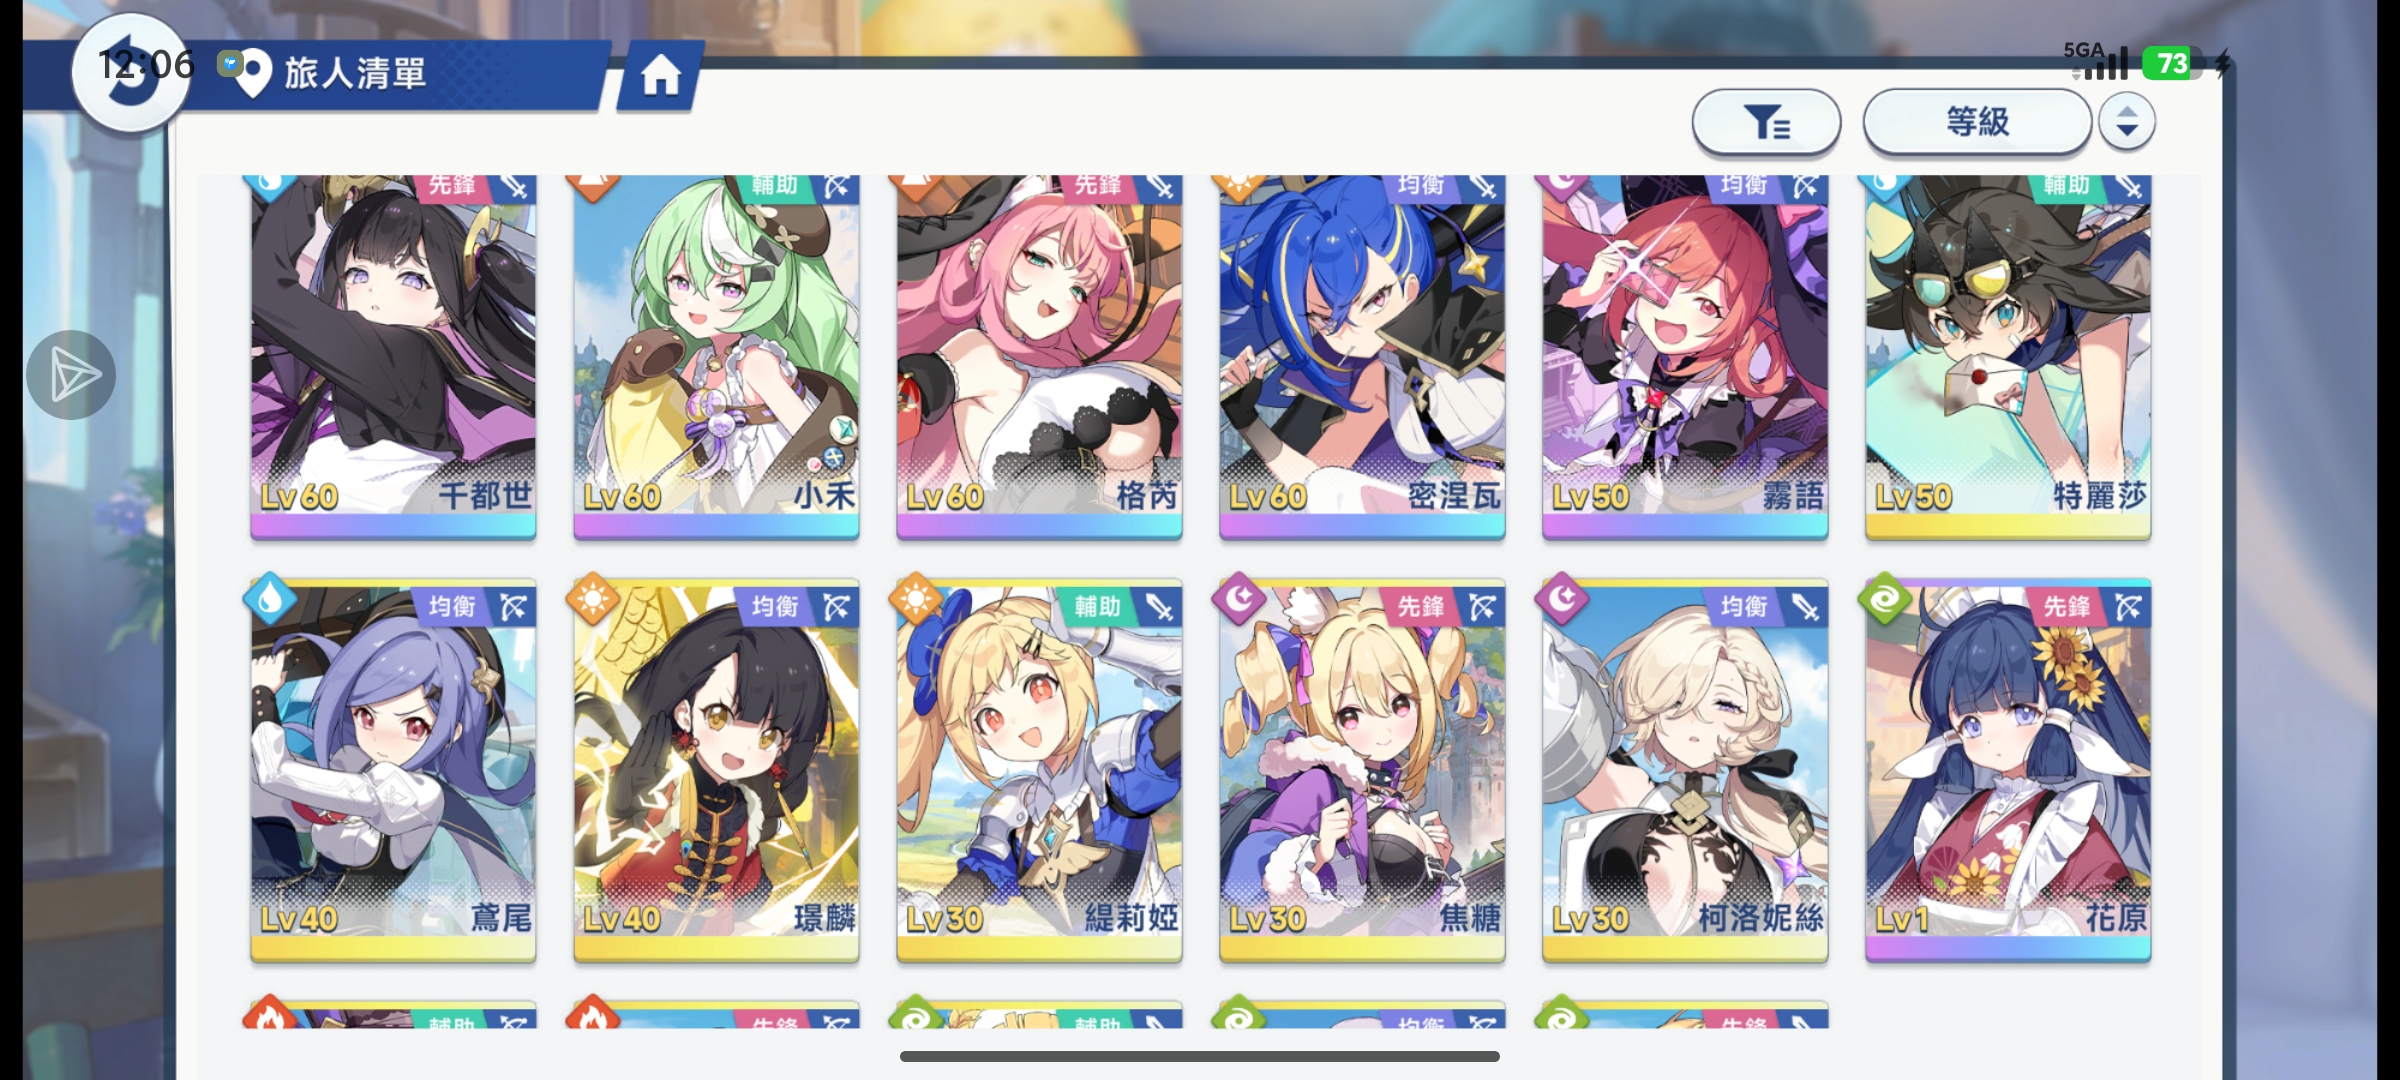Select the 柯洛妮絲 Lv30 character card
This screenshot has width=2400, height=1080.
pyautogui.click(x=1685, y=770)
